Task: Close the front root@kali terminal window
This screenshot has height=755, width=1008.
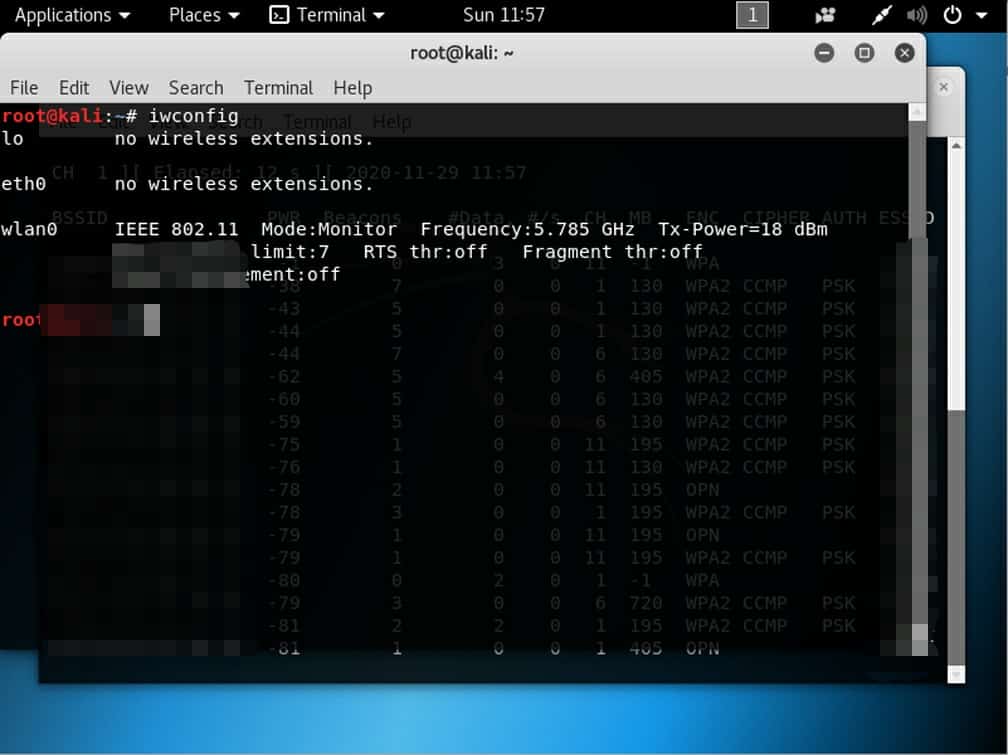Action: click(905, 53)
